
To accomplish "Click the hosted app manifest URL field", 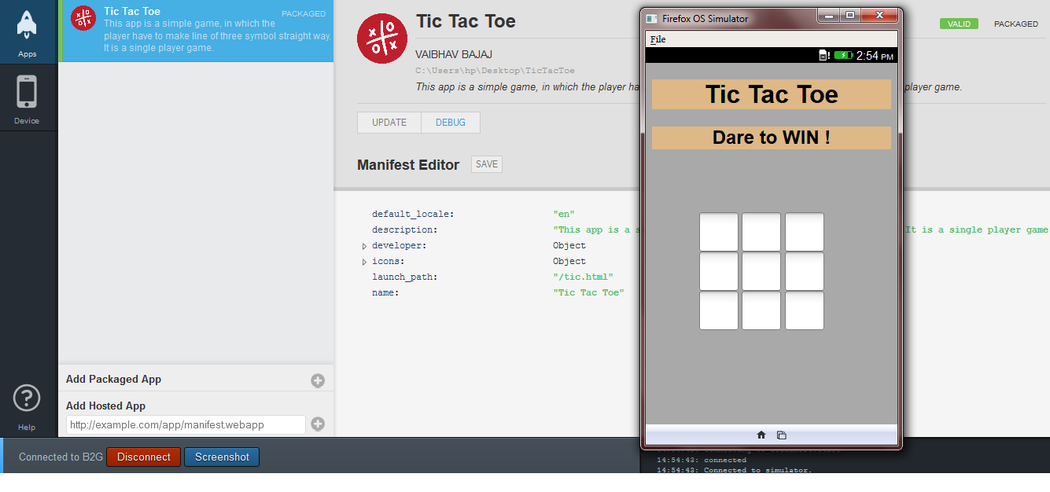I will click(x=185, y=425).
